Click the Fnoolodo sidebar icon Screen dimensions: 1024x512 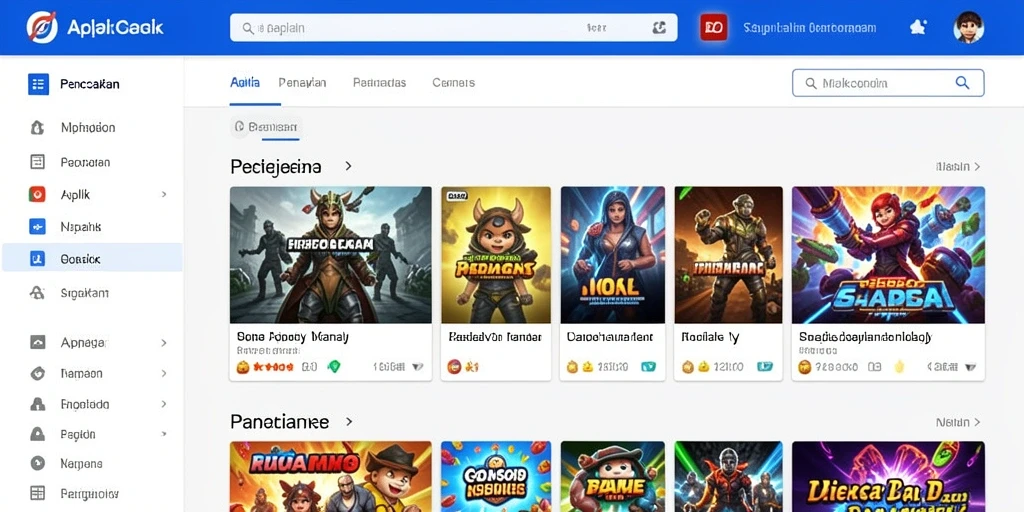point(38,404)
